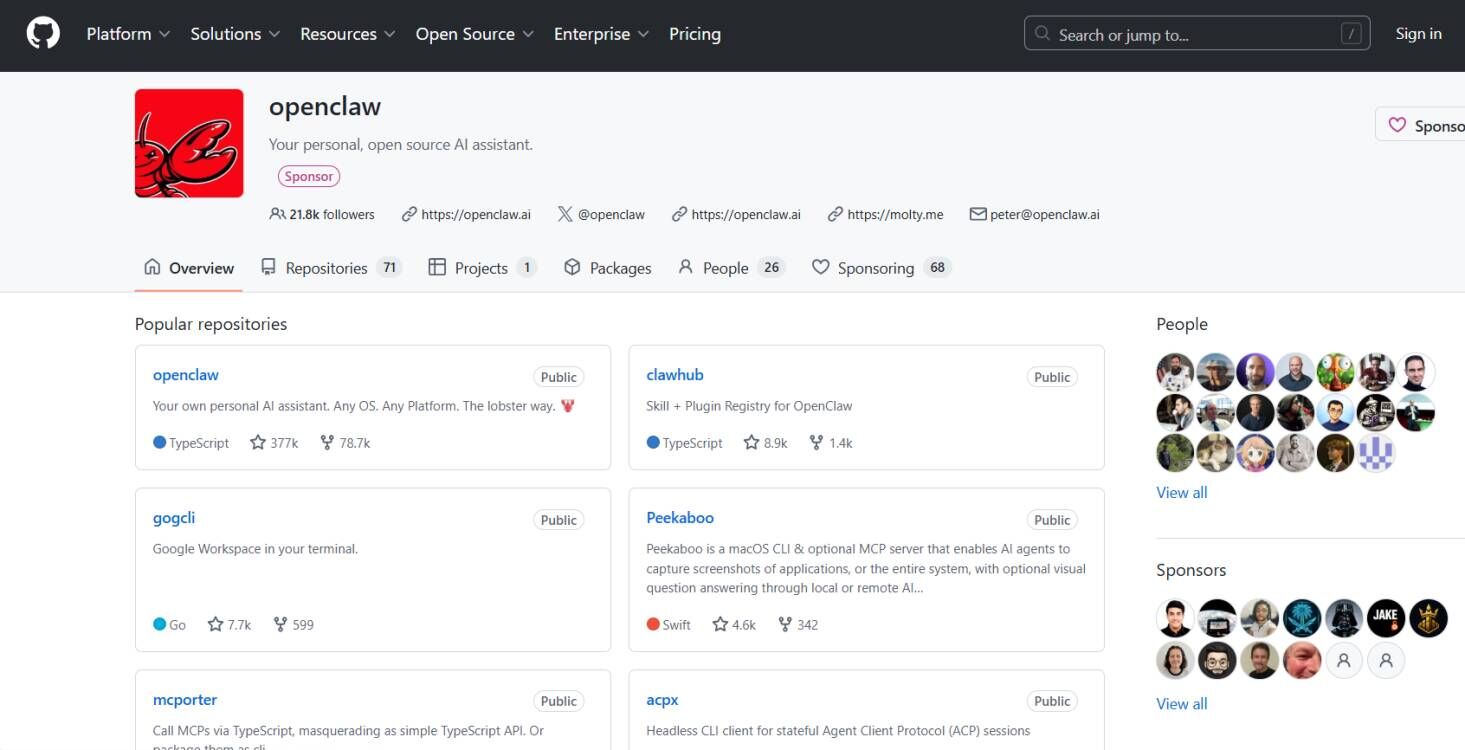Click View all under Sponsors
This screenshot has height=750, width=1465.
[x=1181, y=703]
